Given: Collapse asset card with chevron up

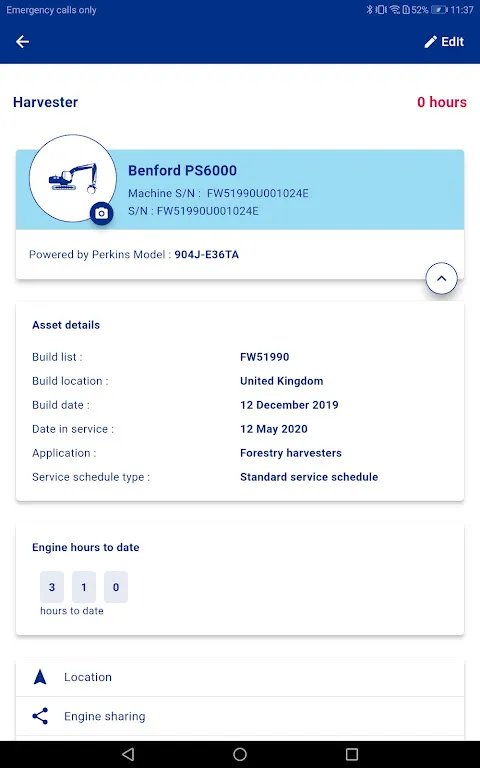Looking at the screenshot, I should (441, 278).
